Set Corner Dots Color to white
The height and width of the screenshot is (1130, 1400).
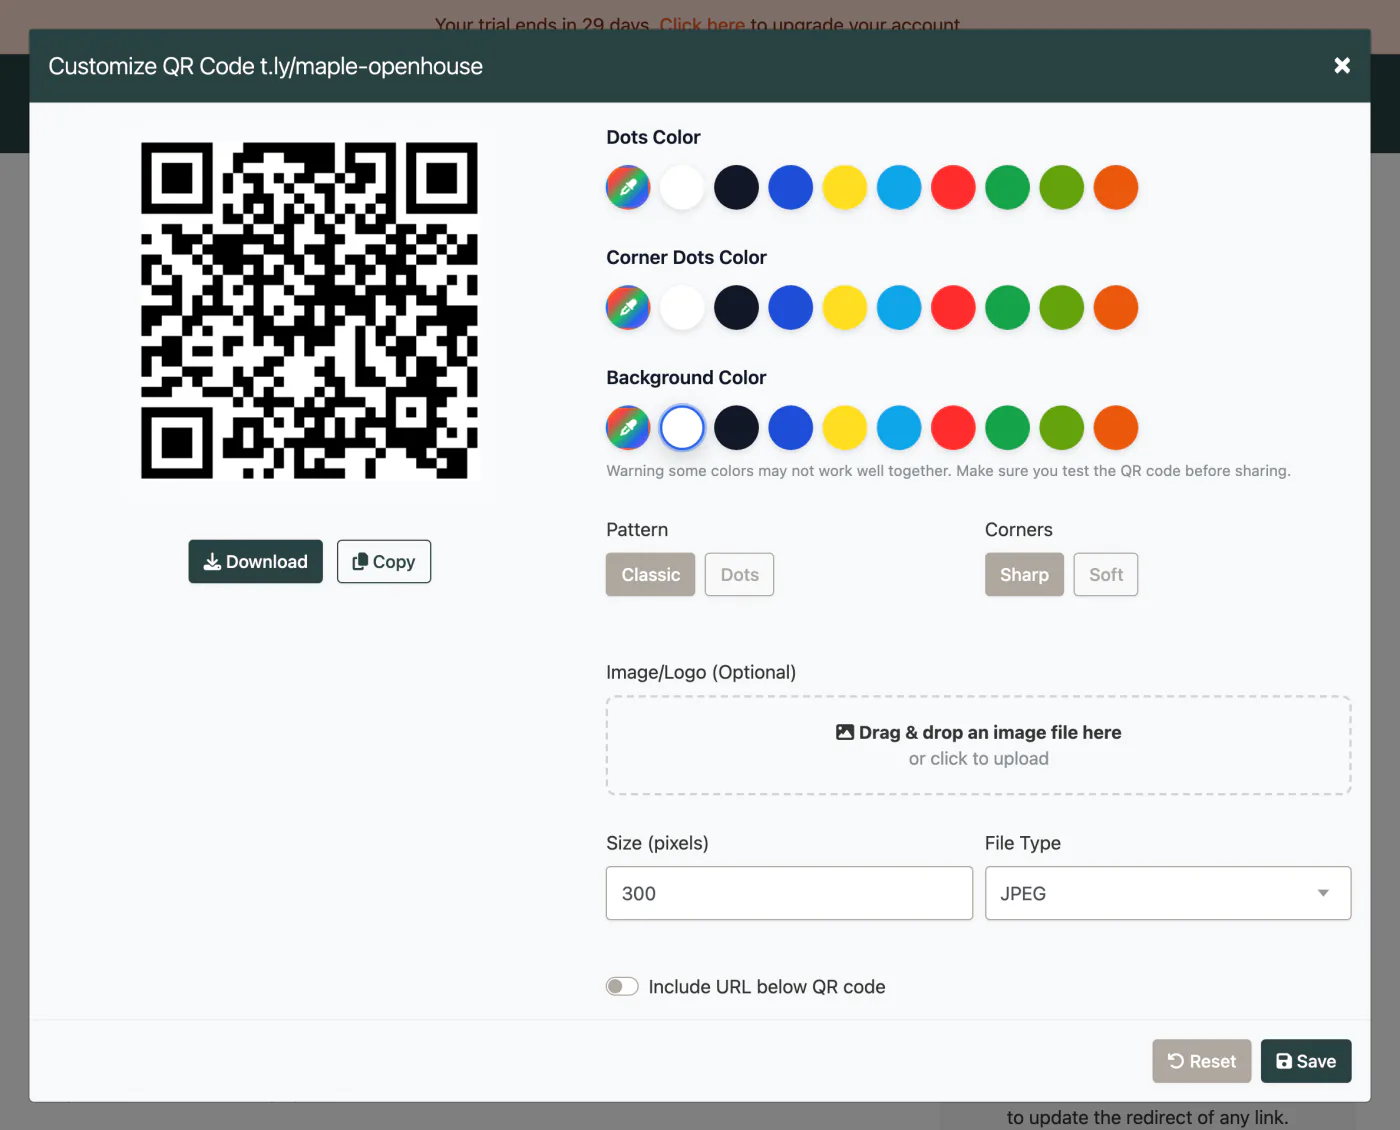(x=682, y=307)
